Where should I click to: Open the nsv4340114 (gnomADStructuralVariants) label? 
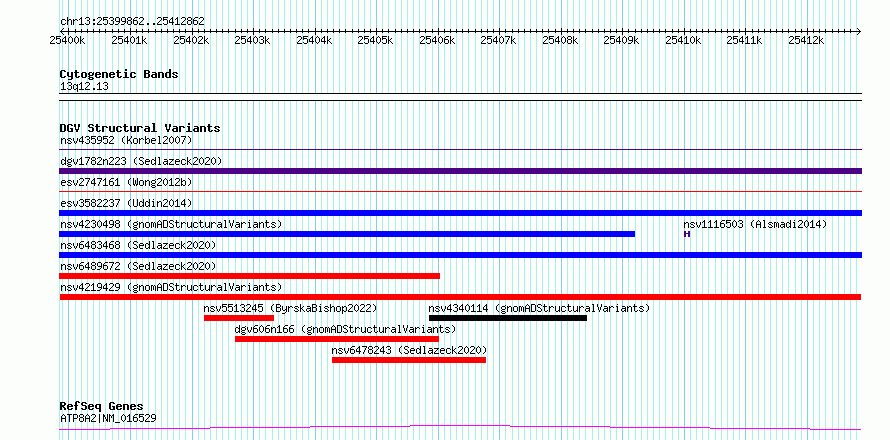(x=539, y=308)
